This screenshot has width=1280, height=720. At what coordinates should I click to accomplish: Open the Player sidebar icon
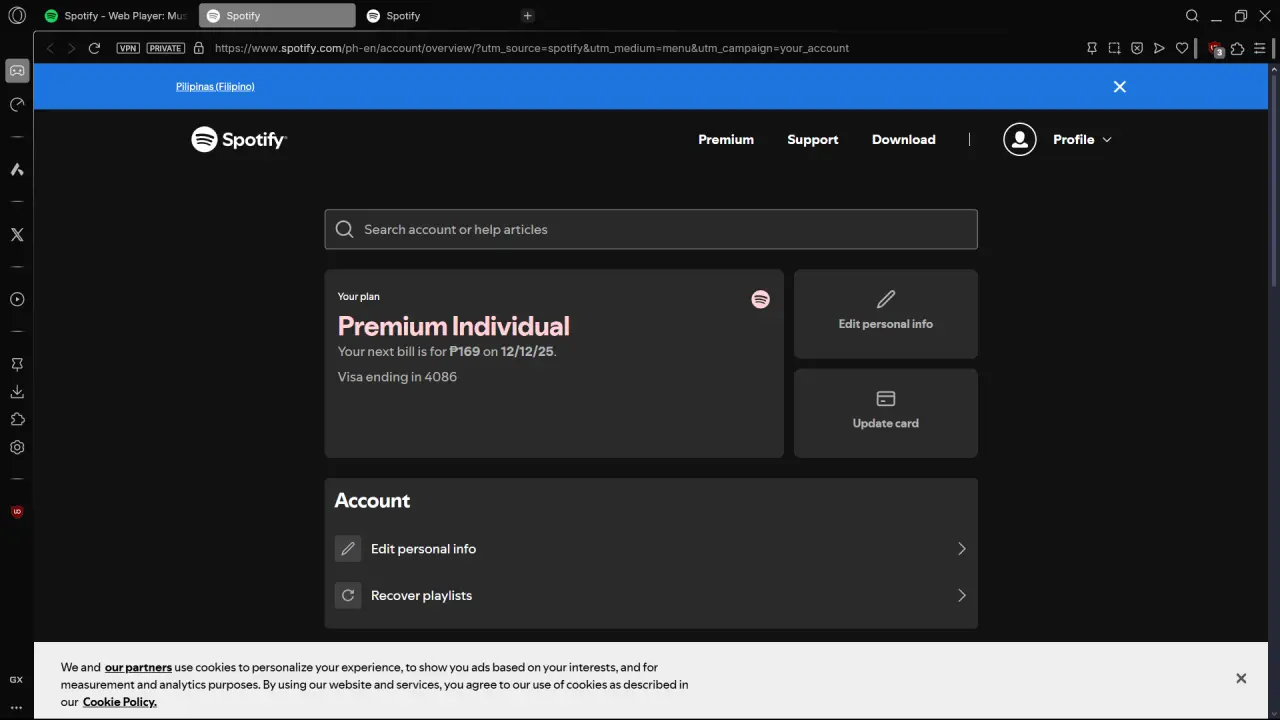[17, 299]
